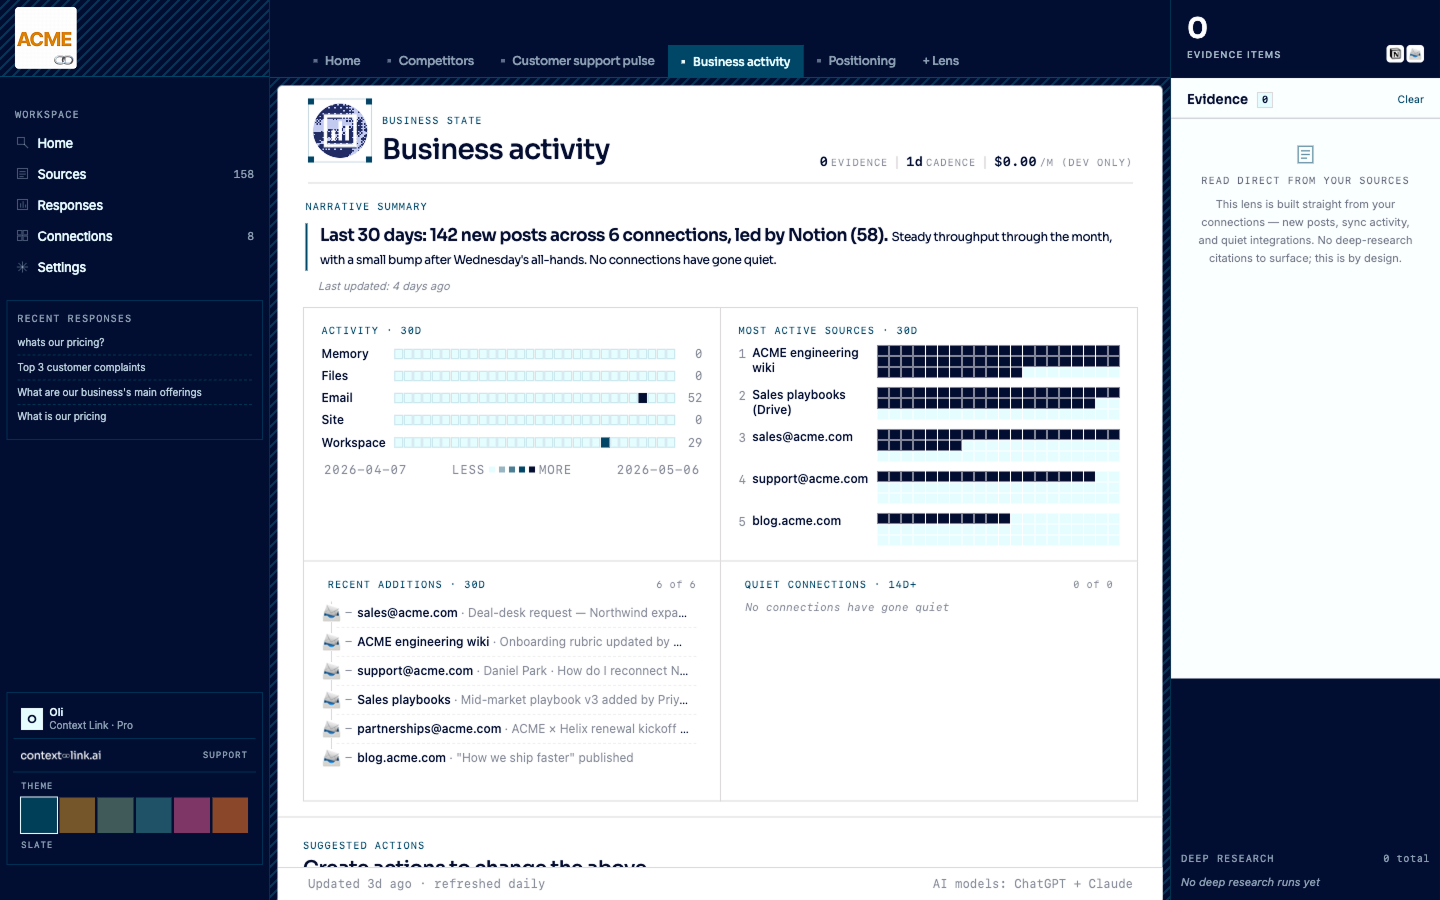
Task: Click the Site activity row label
Action: (x=333, y=420)
